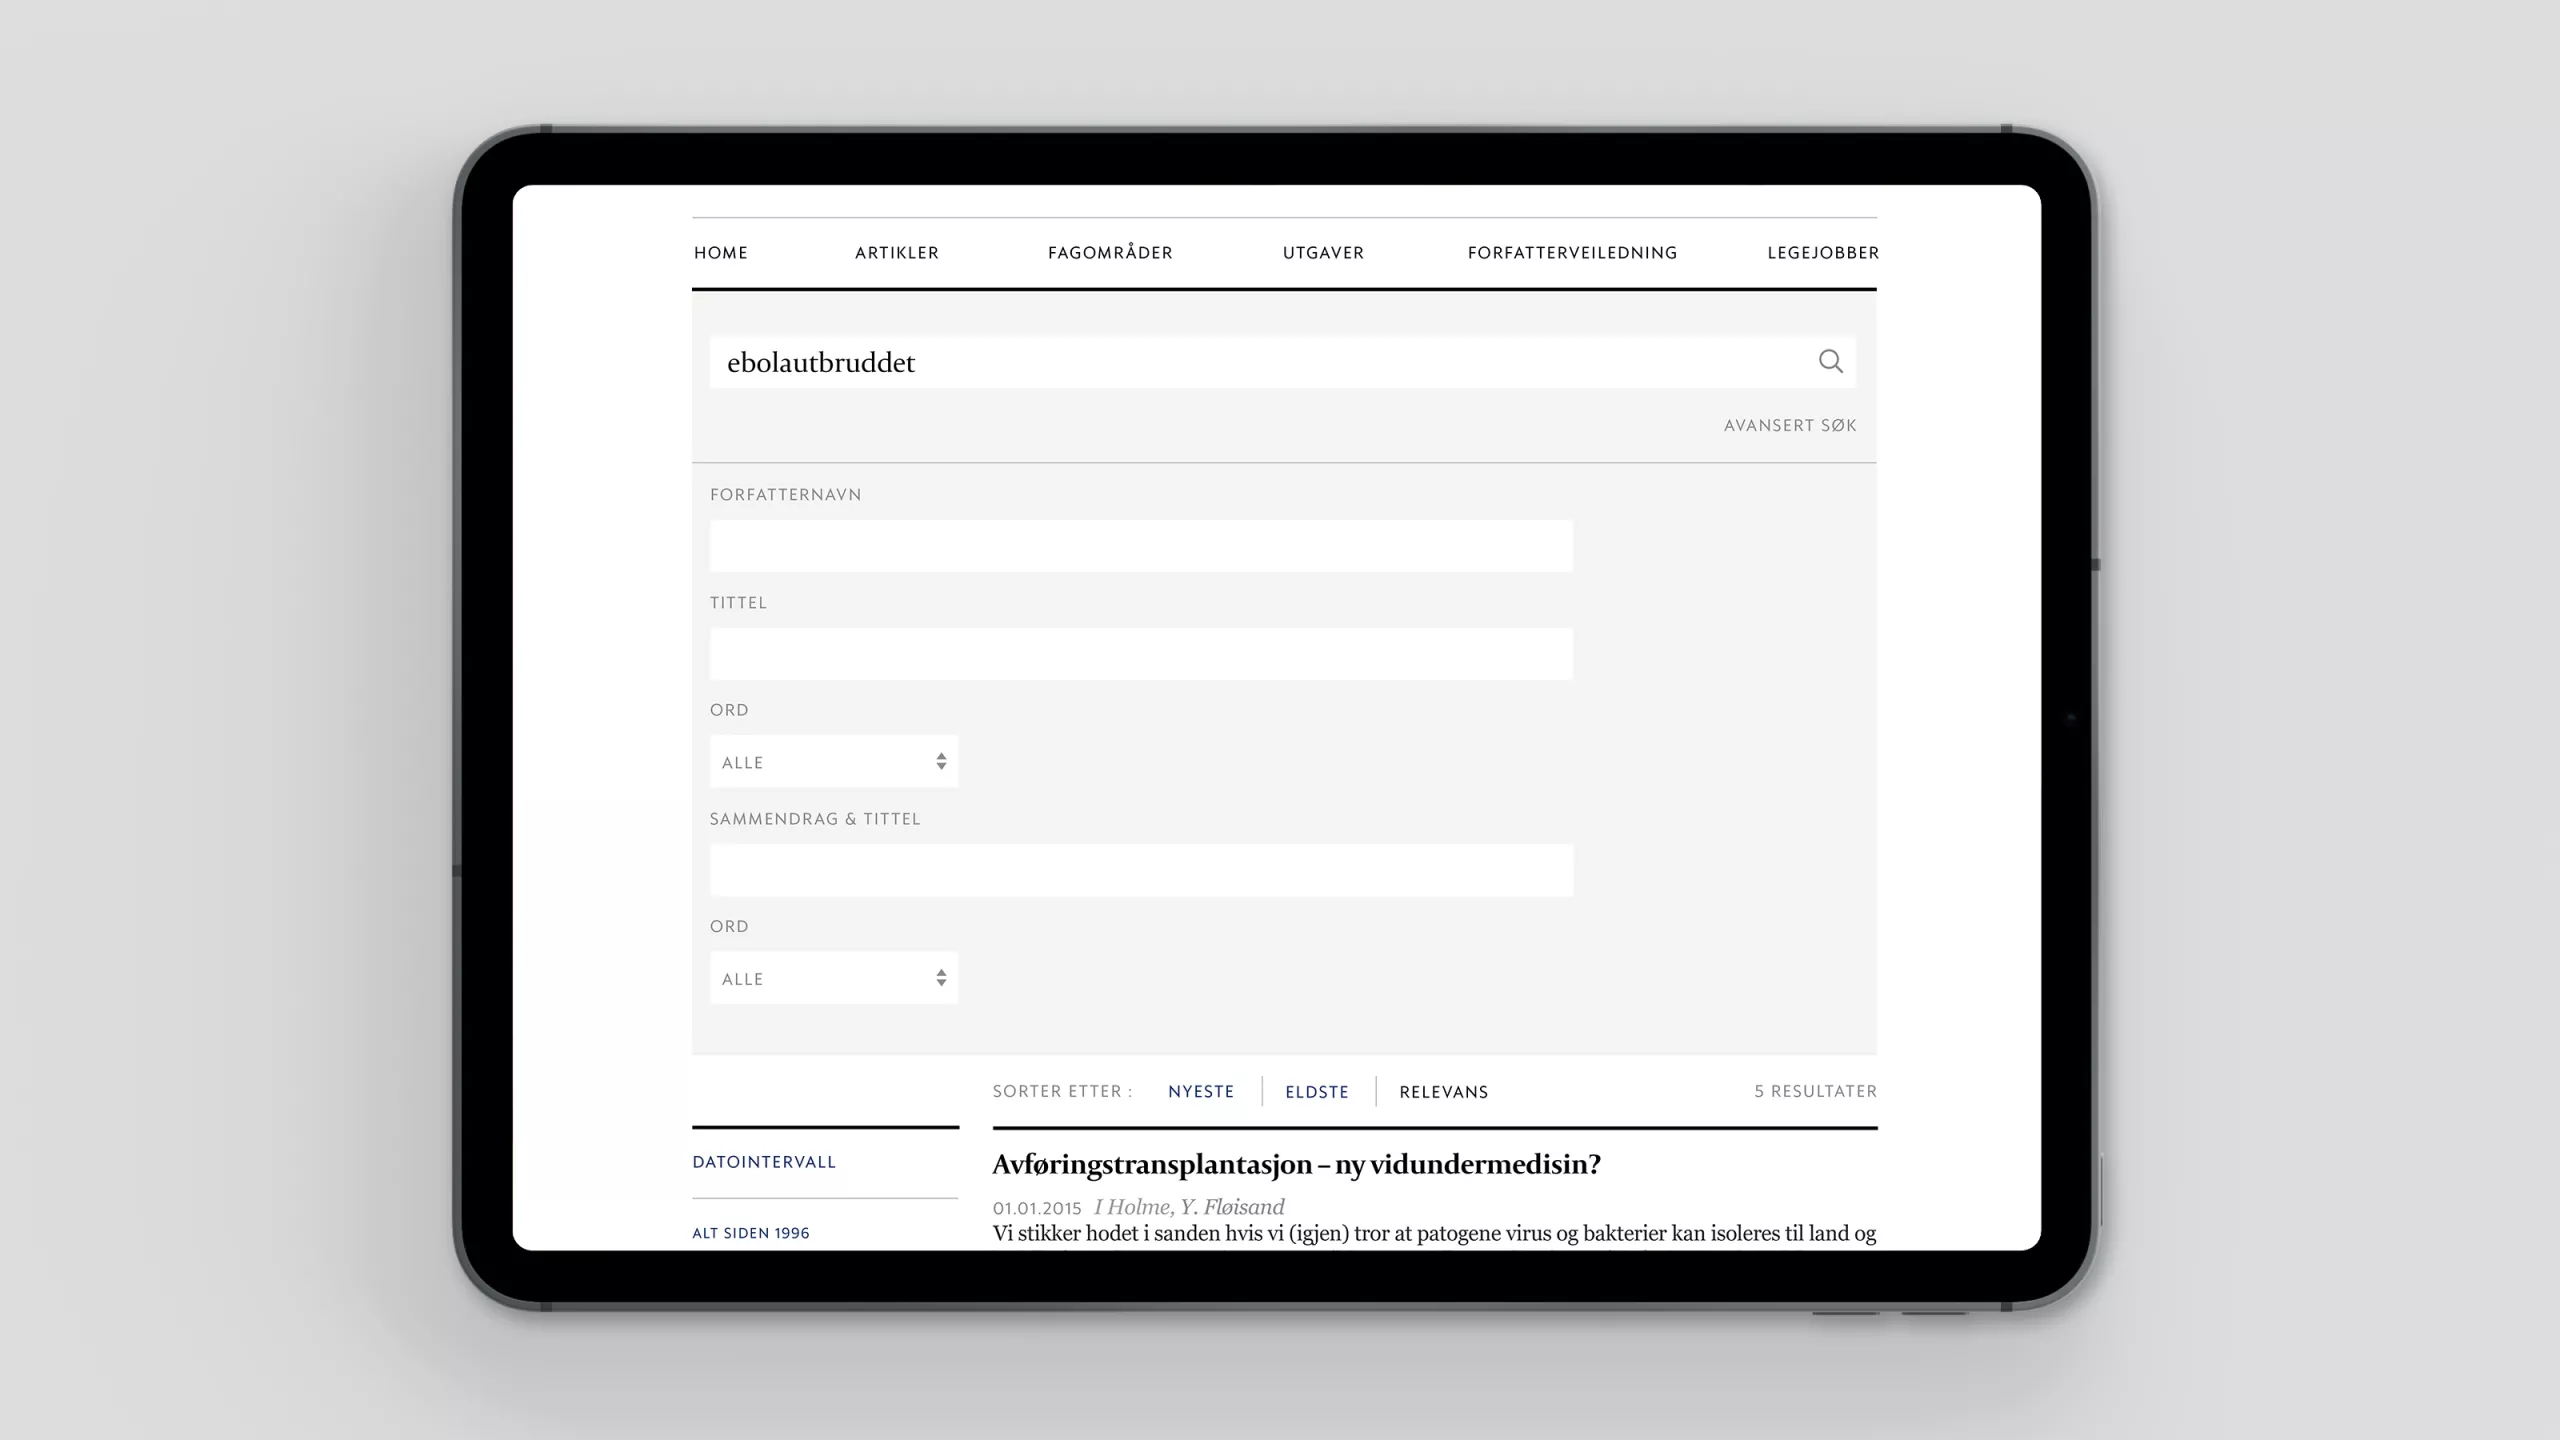2560x1440 pixels.
Task: Select the ALT SIDEN 1996 filter
Action: (x=751, y=1233)
